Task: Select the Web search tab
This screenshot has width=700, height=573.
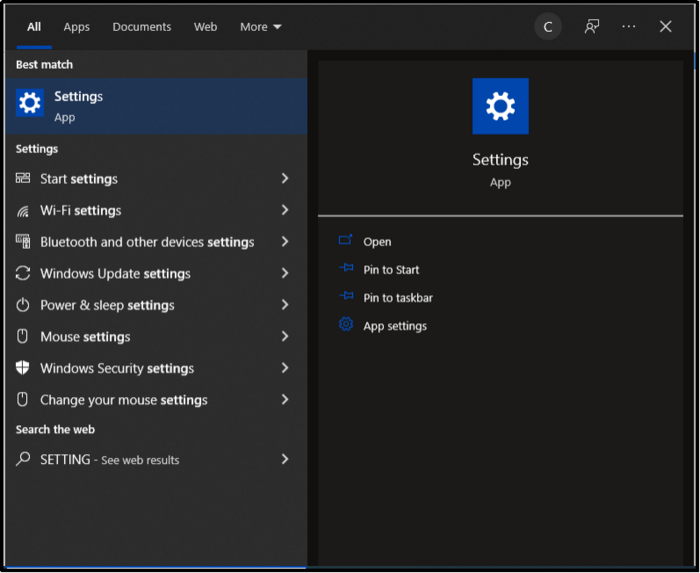Action: tap(205, 27)
